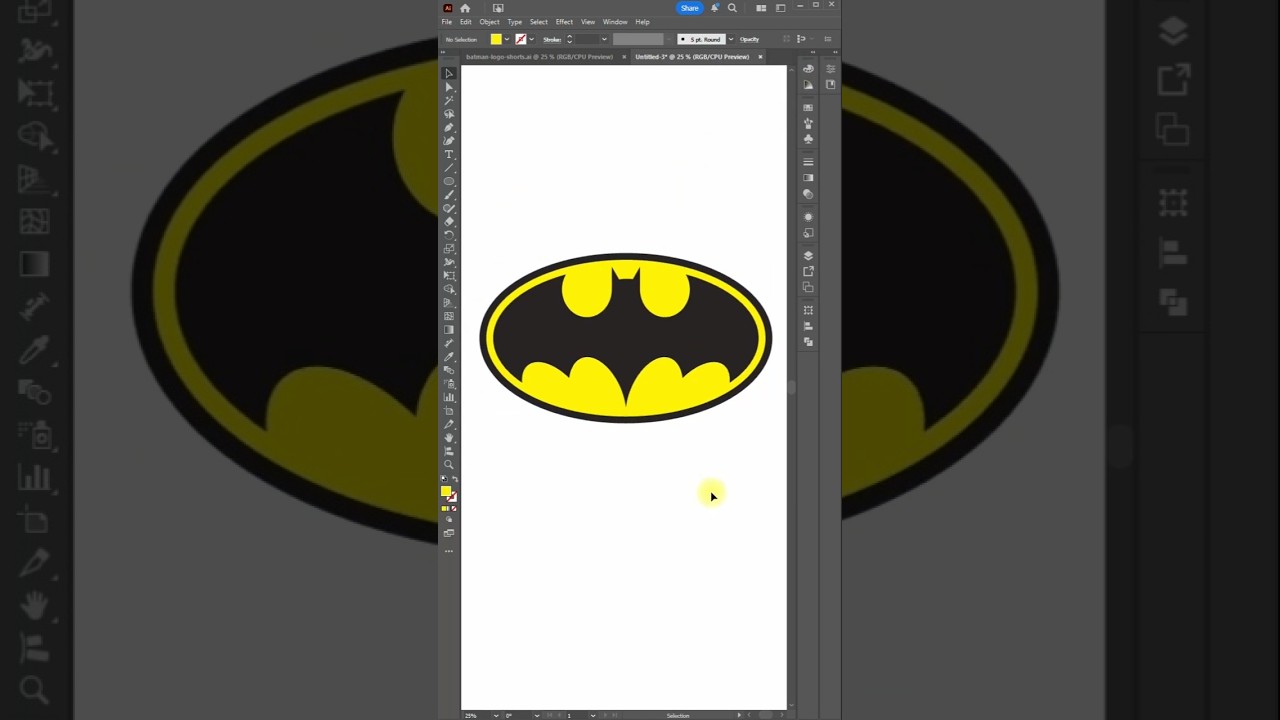
Task: Swap fill and stroke colors
Action: click(x=455, y=479)
